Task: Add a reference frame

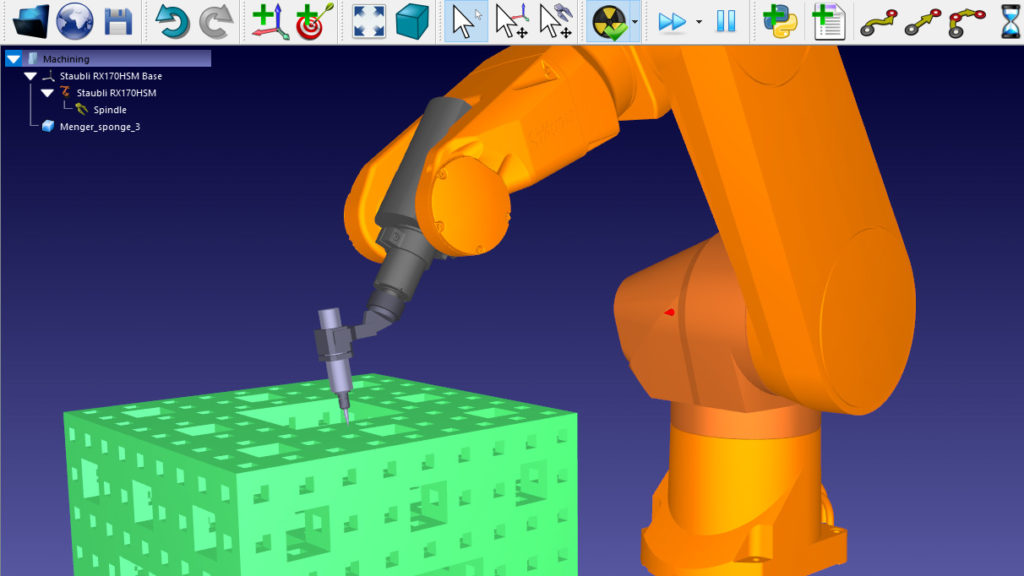Action: (269, 21)
